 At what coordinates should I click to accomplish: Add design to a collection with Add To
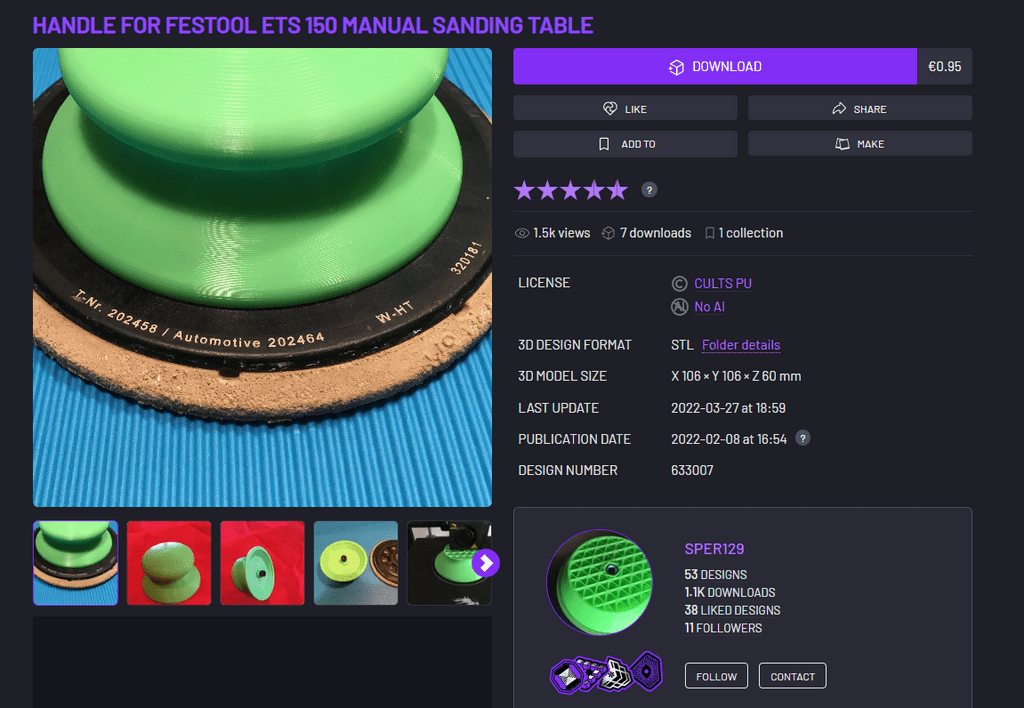click(x=625, y=144)
